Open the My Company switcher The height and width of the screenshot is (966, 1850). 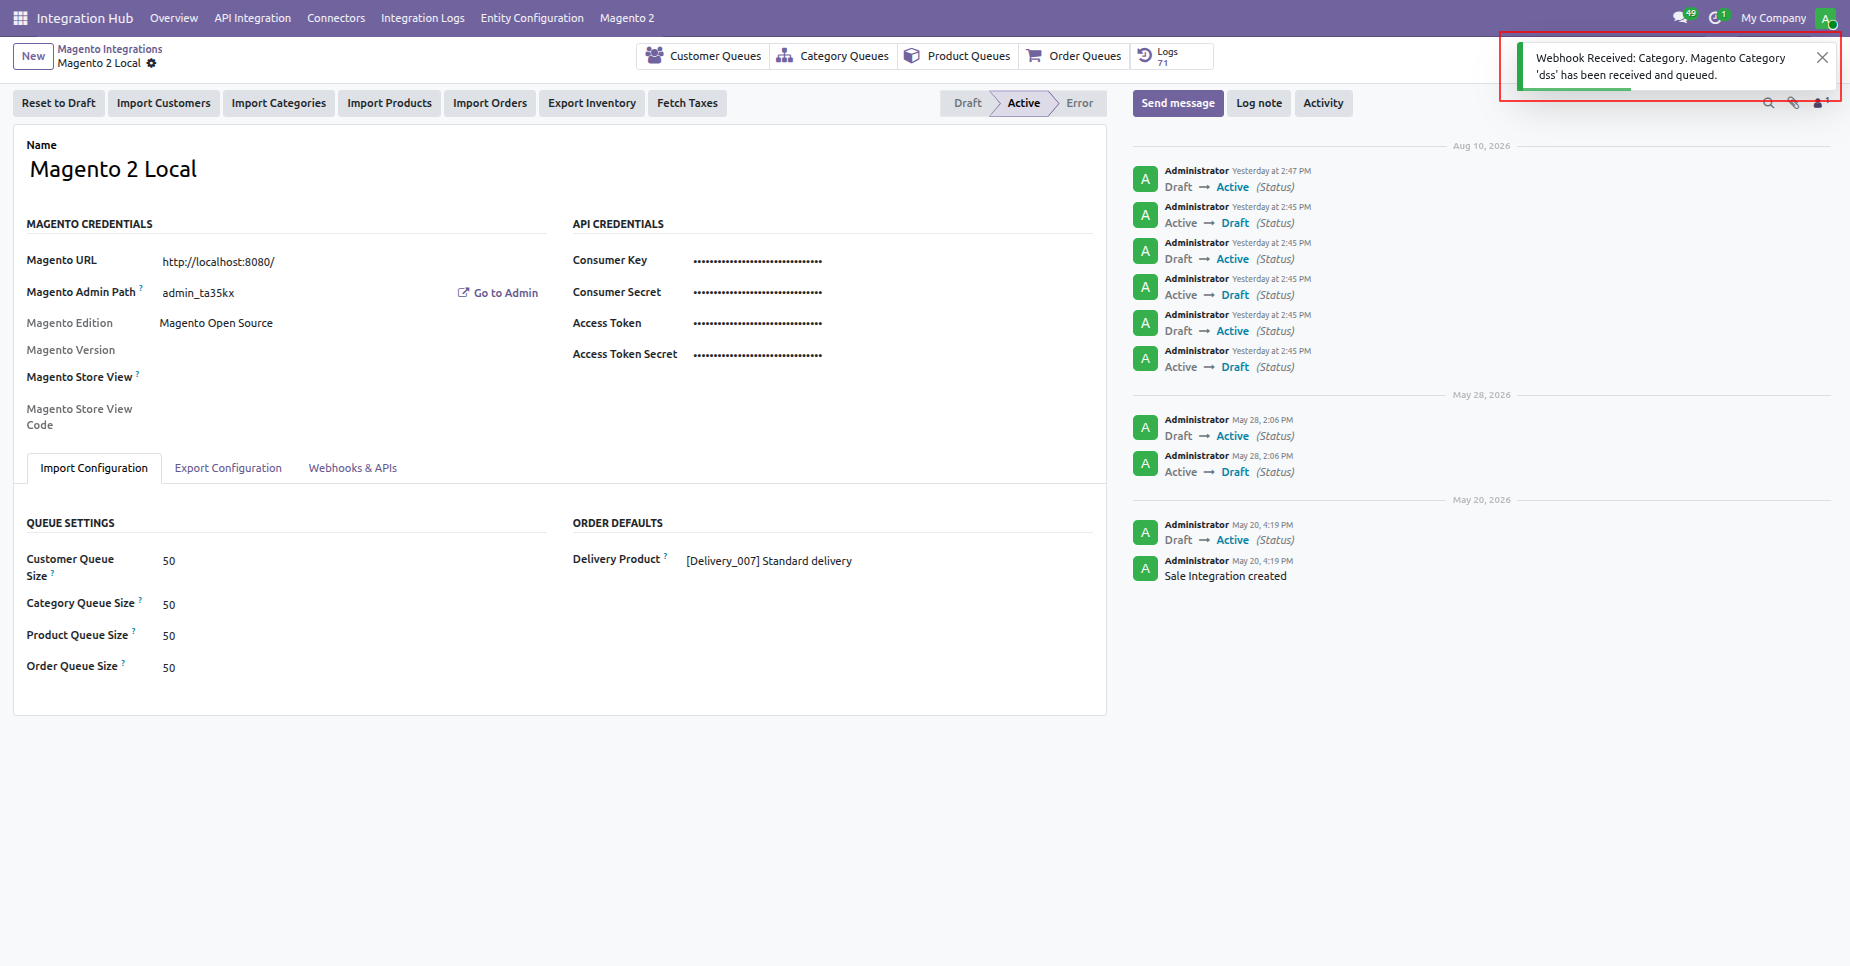pos(1773,18)
